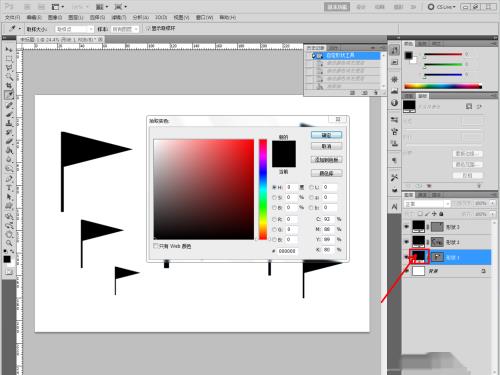500x375 pixels.
Task: Select the Spot Healing Brush tool
Action: tap(9, 104)
